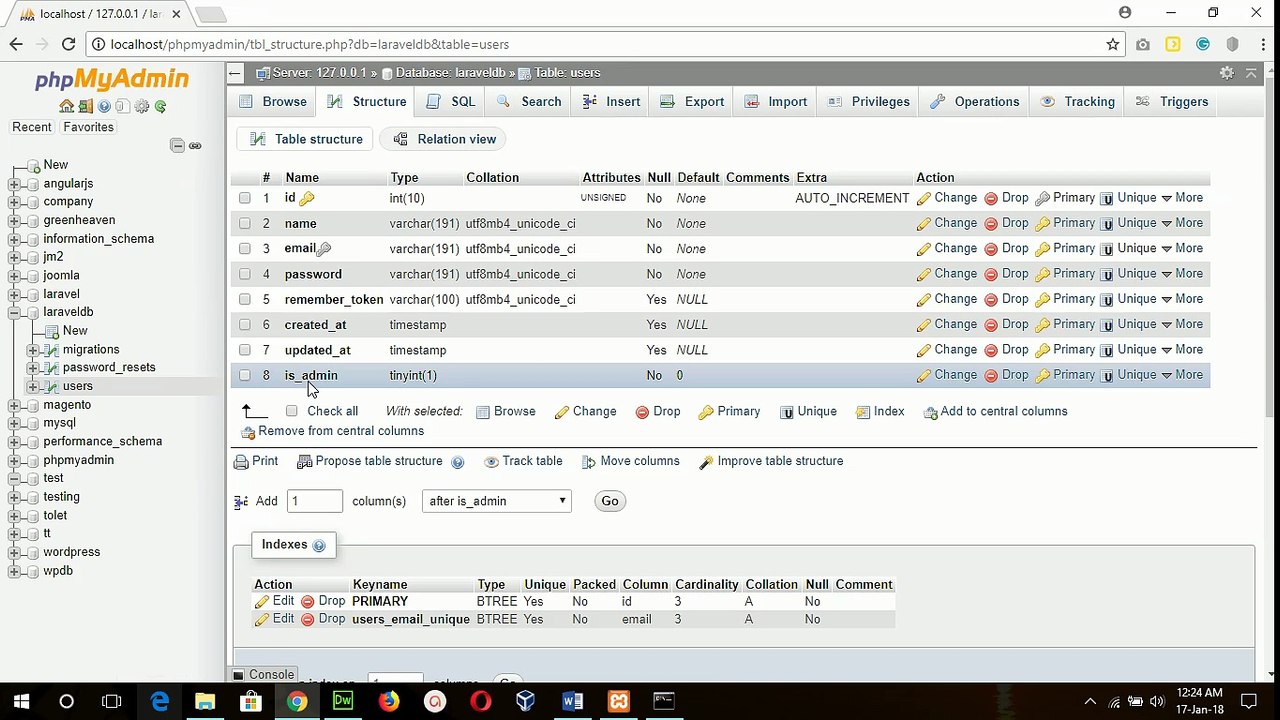Open More dropdown for the is_admin row

1181,375
